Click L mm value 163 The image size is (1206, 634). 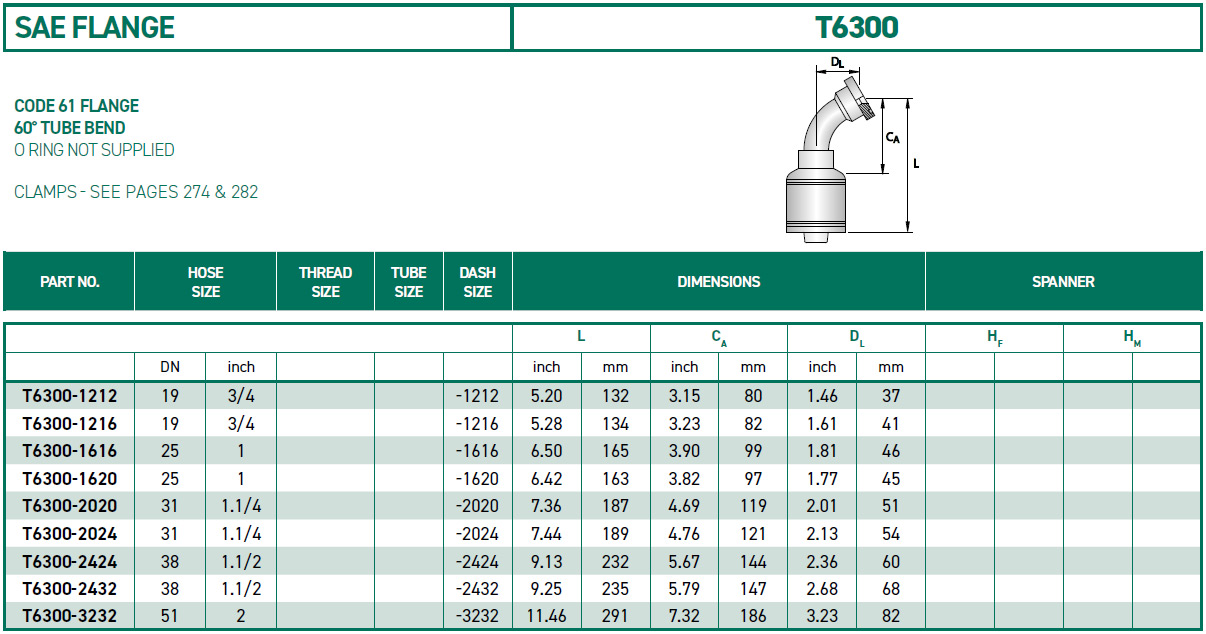[x=615, y=479]
